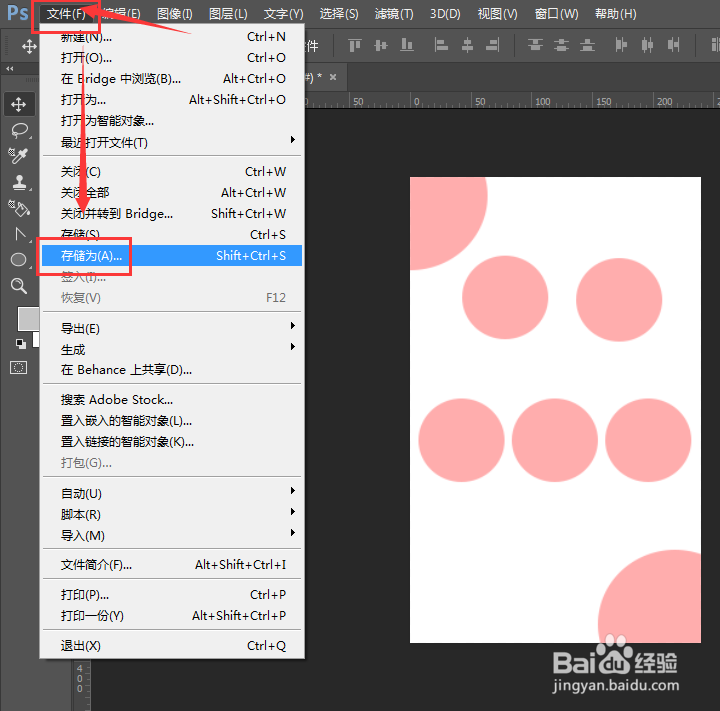Choose 存储为(A)... menu item
This screenshot has width=720, height=711.
172,255
